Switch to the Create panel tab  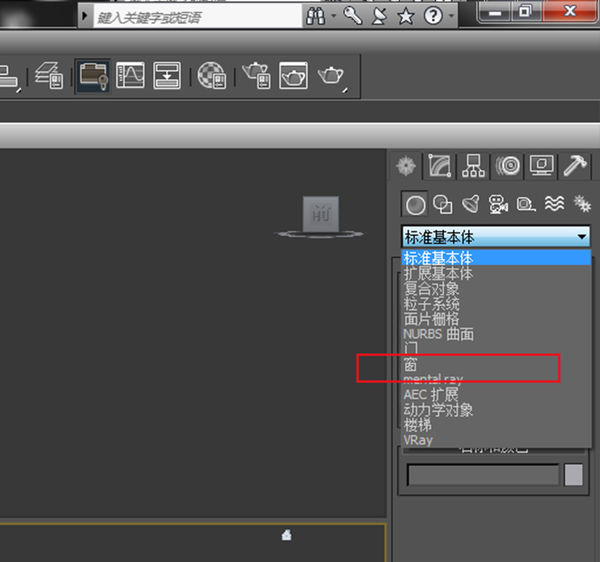tap(406, 166)
